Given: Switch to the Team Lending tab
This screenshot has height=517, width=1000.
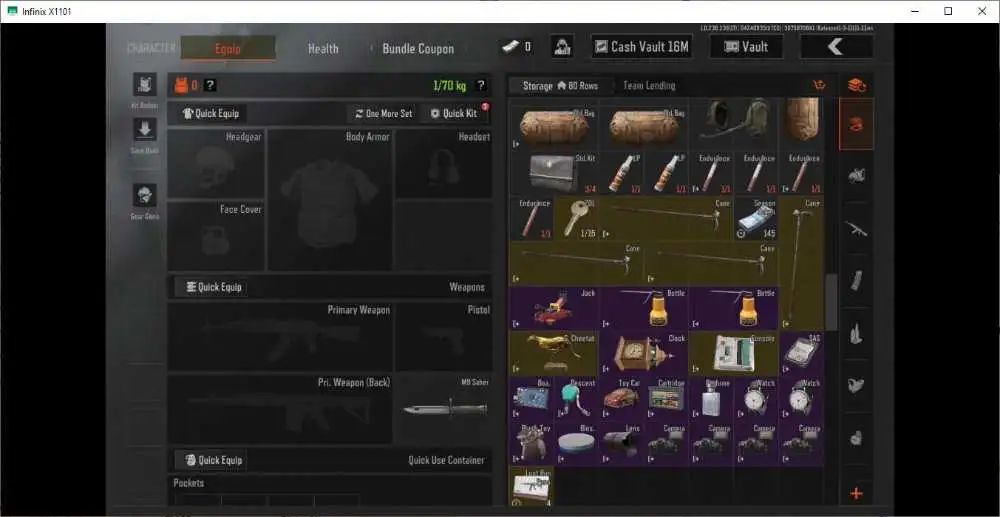Looking at the screenshot, I should click(649, 85).
